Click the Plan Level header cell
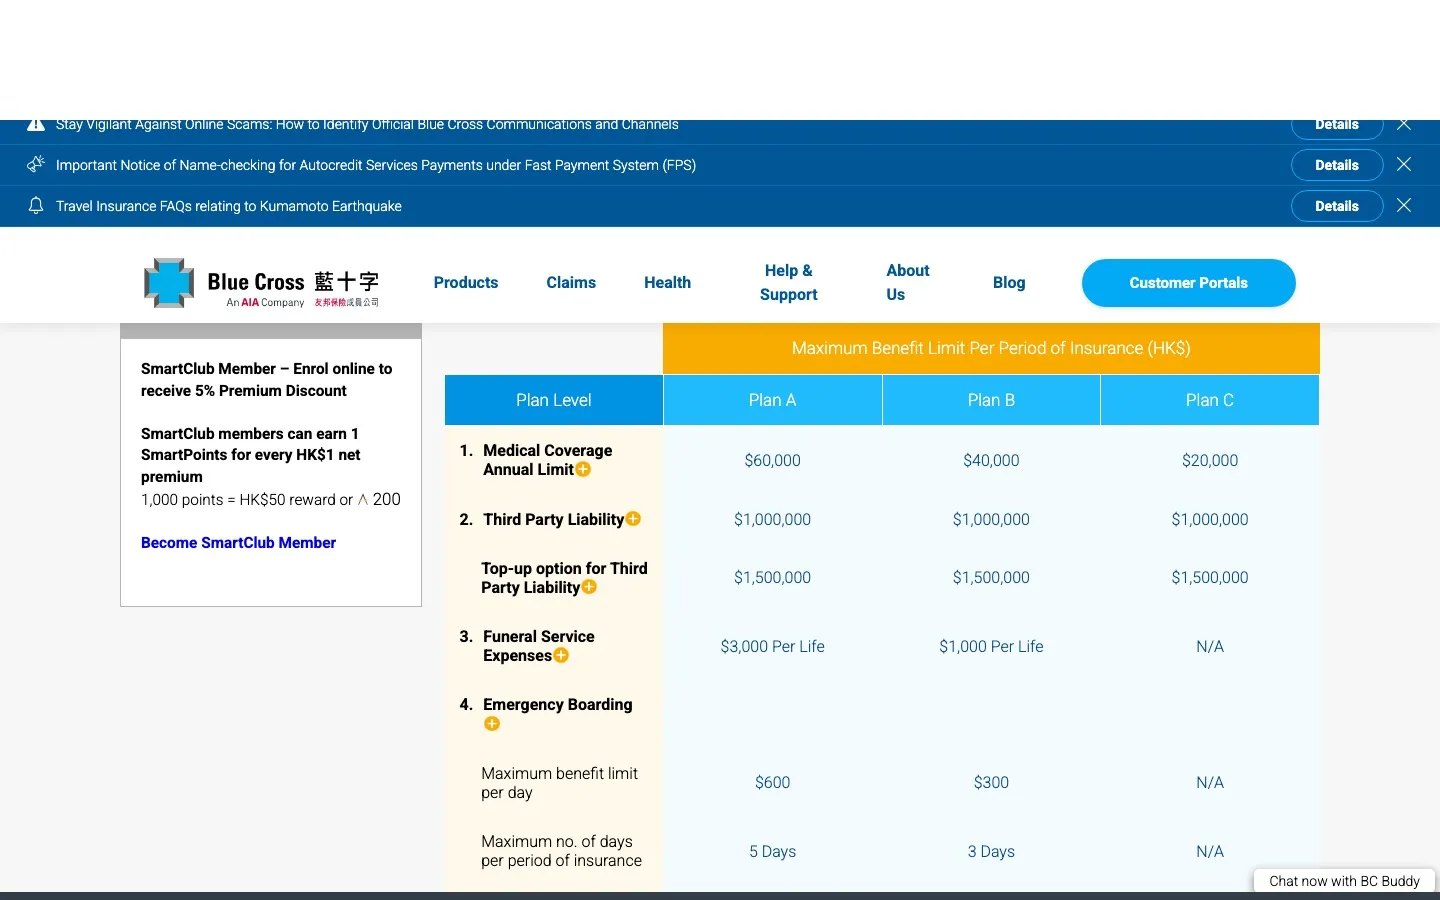The width and height of the screenshot is (1440, 900). click(554, 400)
